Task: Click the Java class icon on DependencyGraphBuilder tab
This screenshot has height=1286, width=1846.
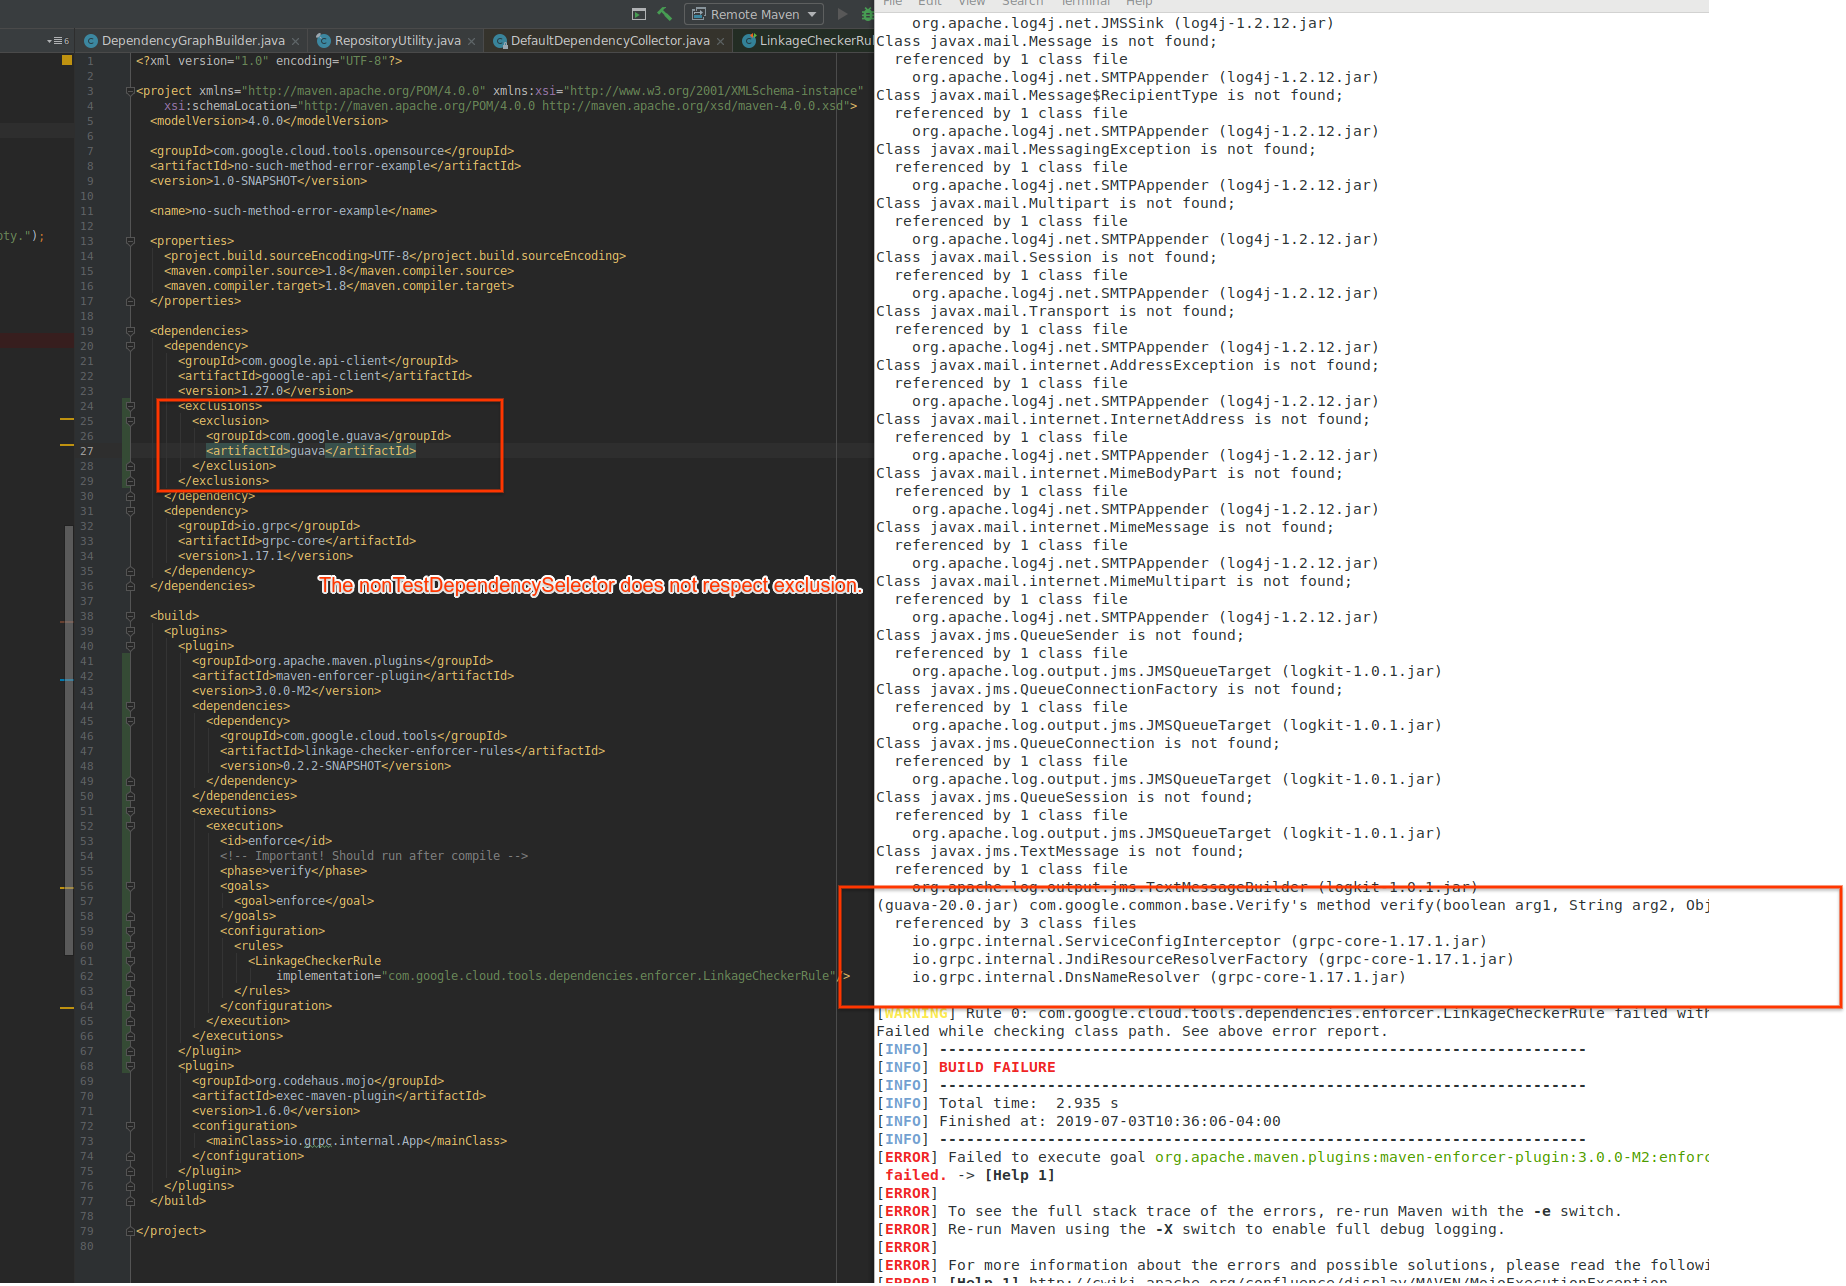Action: [90, 40]
